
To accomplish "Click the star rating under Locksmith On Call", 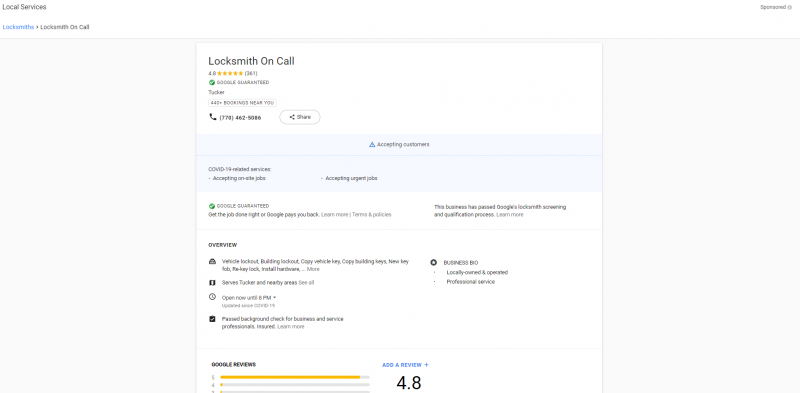I will click(x=230, y=73).
